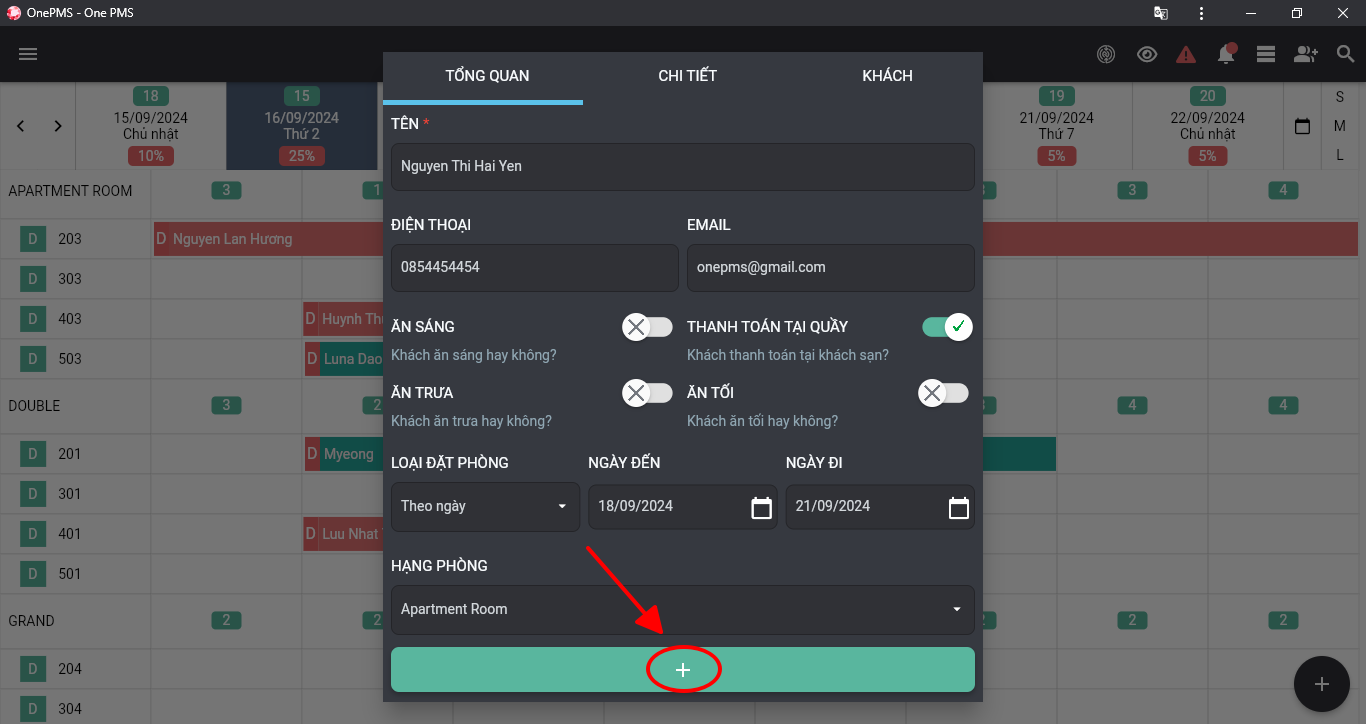Screen dimensions: 1366x724
Task: Open the calendar picker beside S M L
Action: pos(1302,127)
